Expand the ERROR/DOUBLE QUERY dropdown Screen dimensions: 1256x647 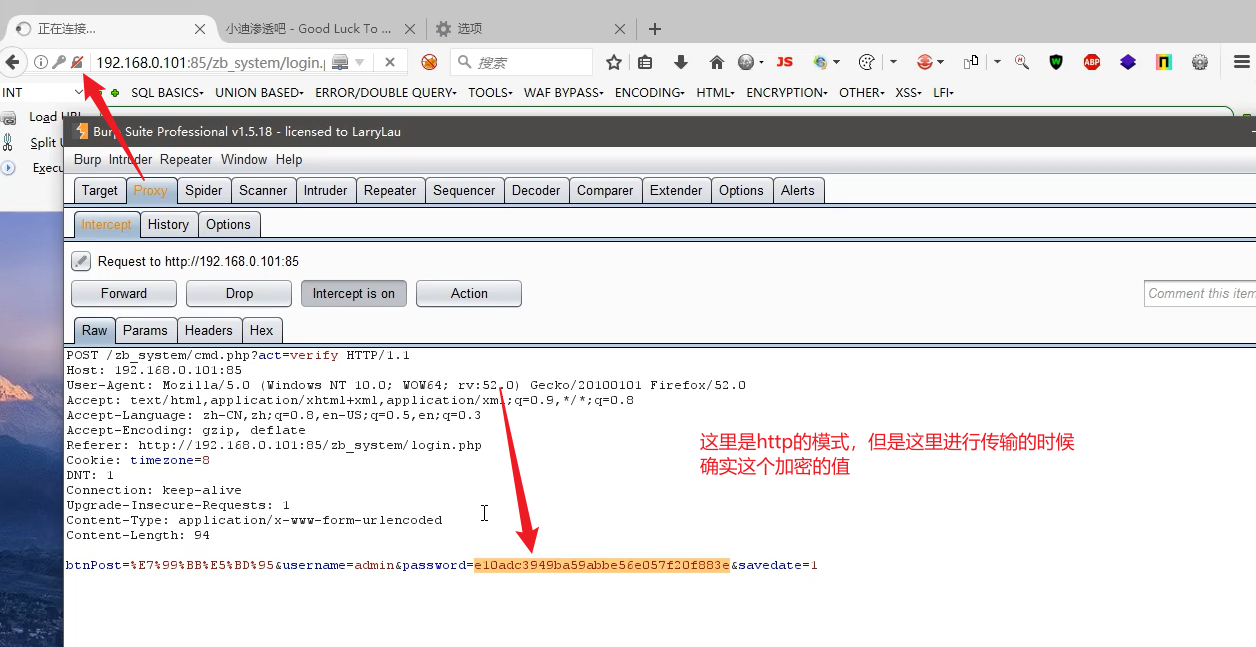[x=386, y=93]
